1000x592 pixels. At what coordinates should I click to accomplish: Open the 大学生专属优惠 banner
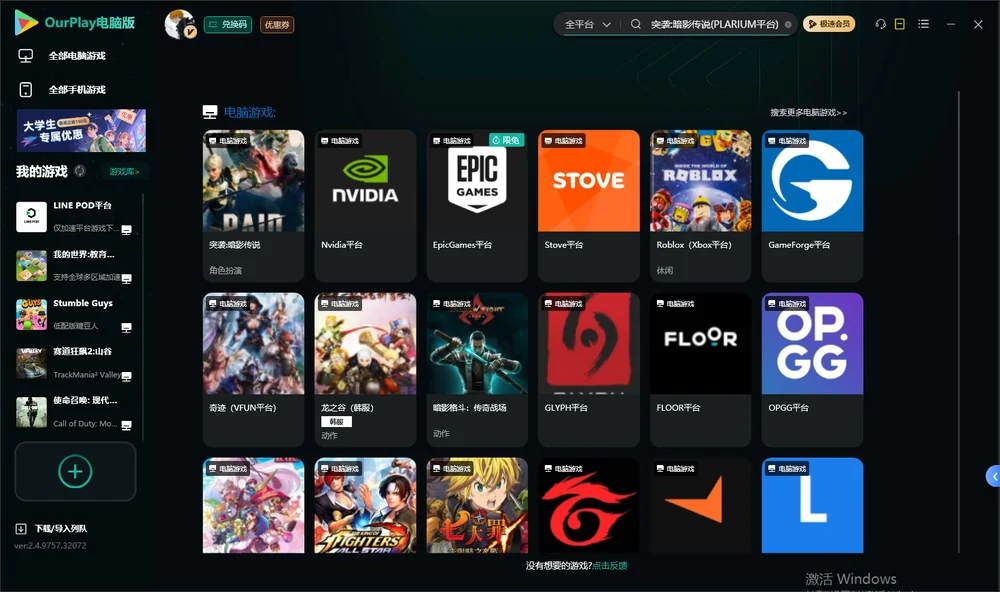(81, 131)
